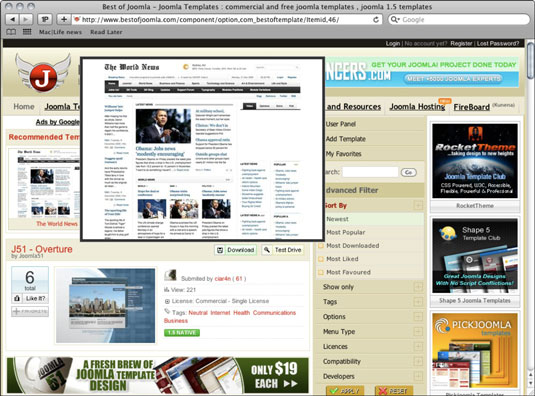Click the Safari back arrow button
The height and width of the screenshot is (396, 535).
point(13,19)
